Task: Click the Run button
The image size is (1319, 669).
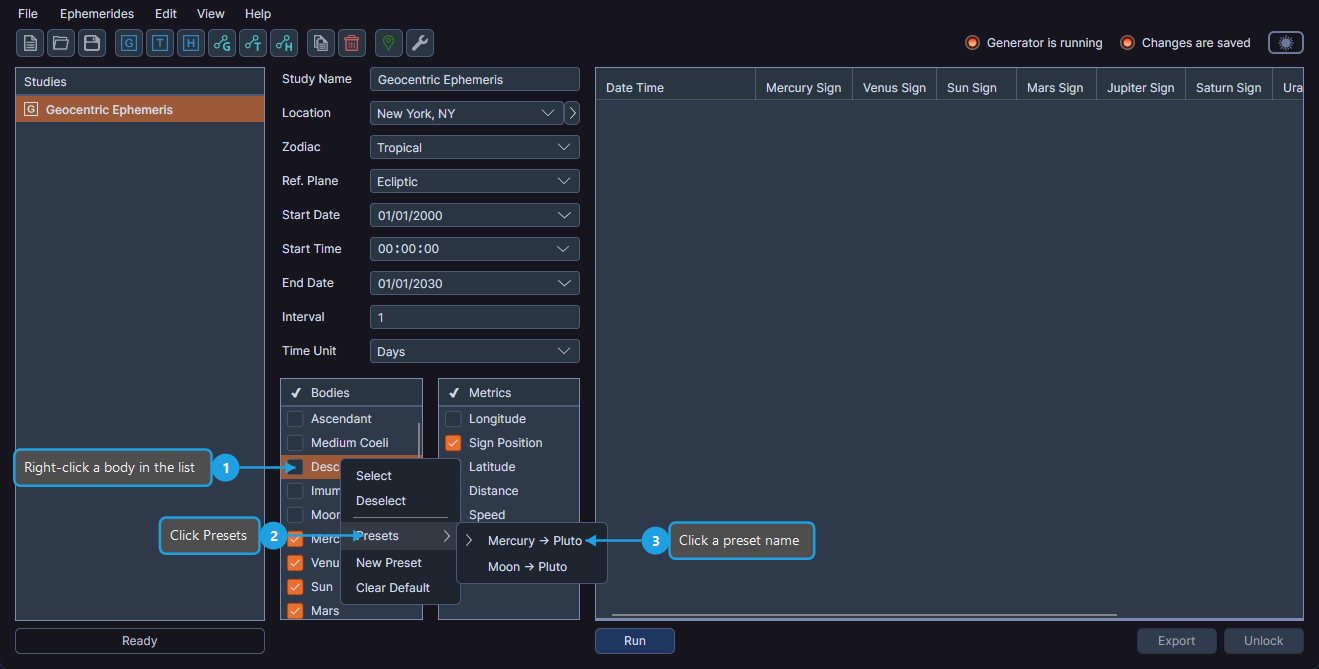Action: [634, 640]
